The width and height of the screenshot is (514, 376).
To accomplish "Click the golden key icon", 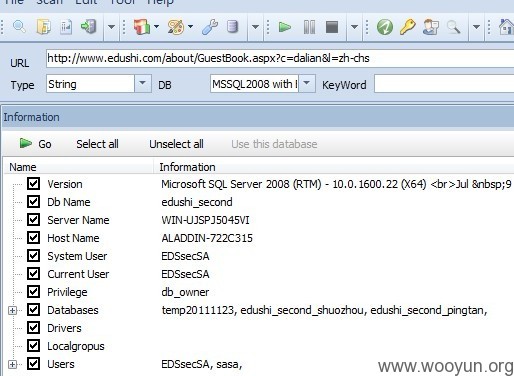I will [407, 27].
